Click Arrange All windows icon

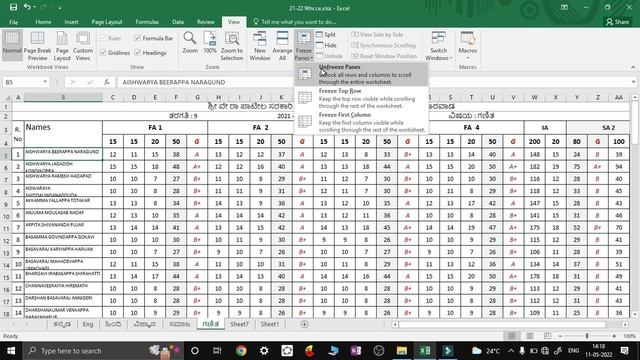click(282, 46)
